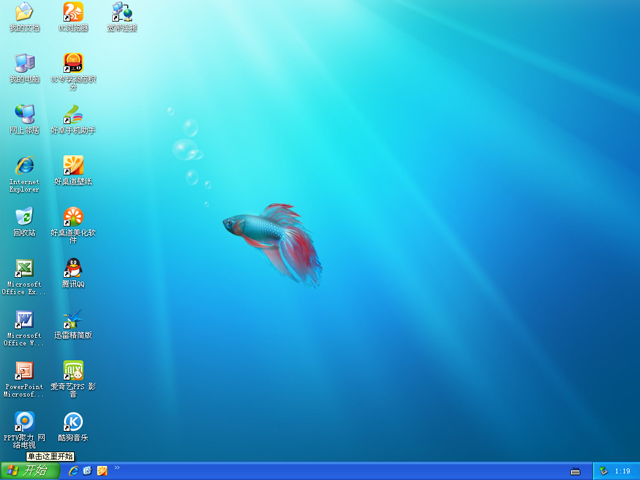Open the Xunlei (Thunder) download shortcut
Viewport: 640px width, 480px height.
tap(73, 320)
